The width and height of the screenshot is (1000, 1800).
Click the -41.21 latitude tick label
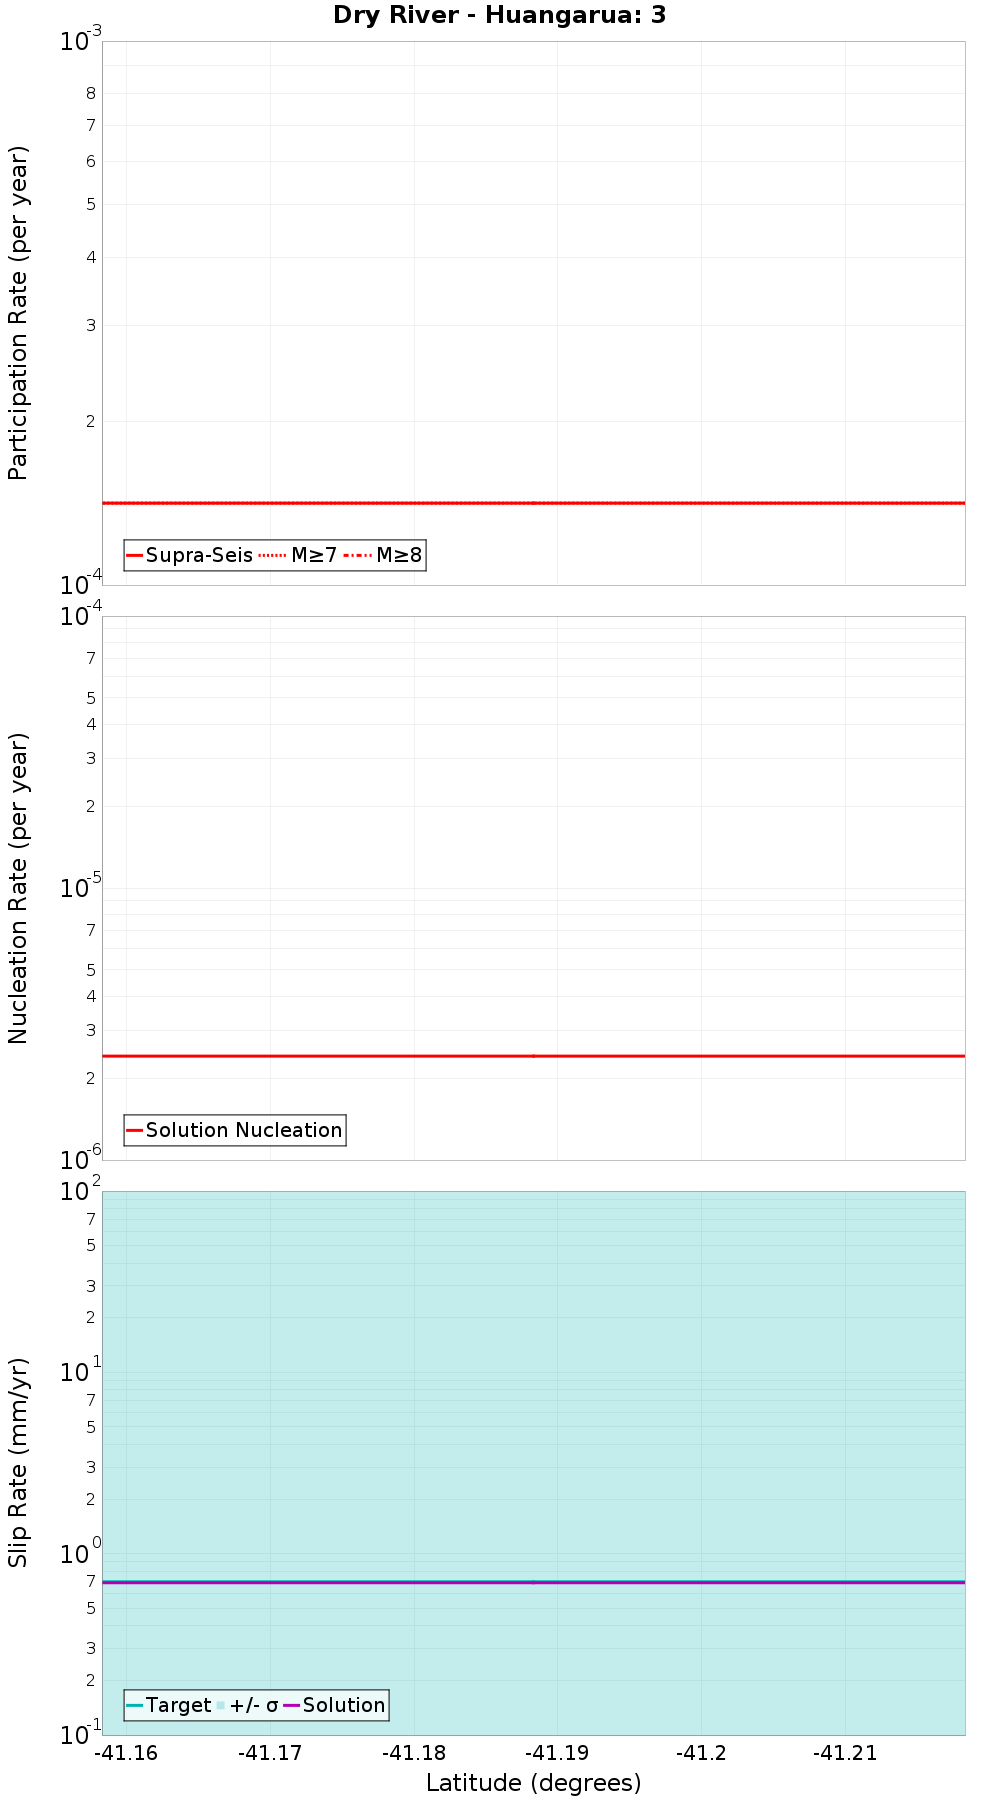click(845, 1753)
